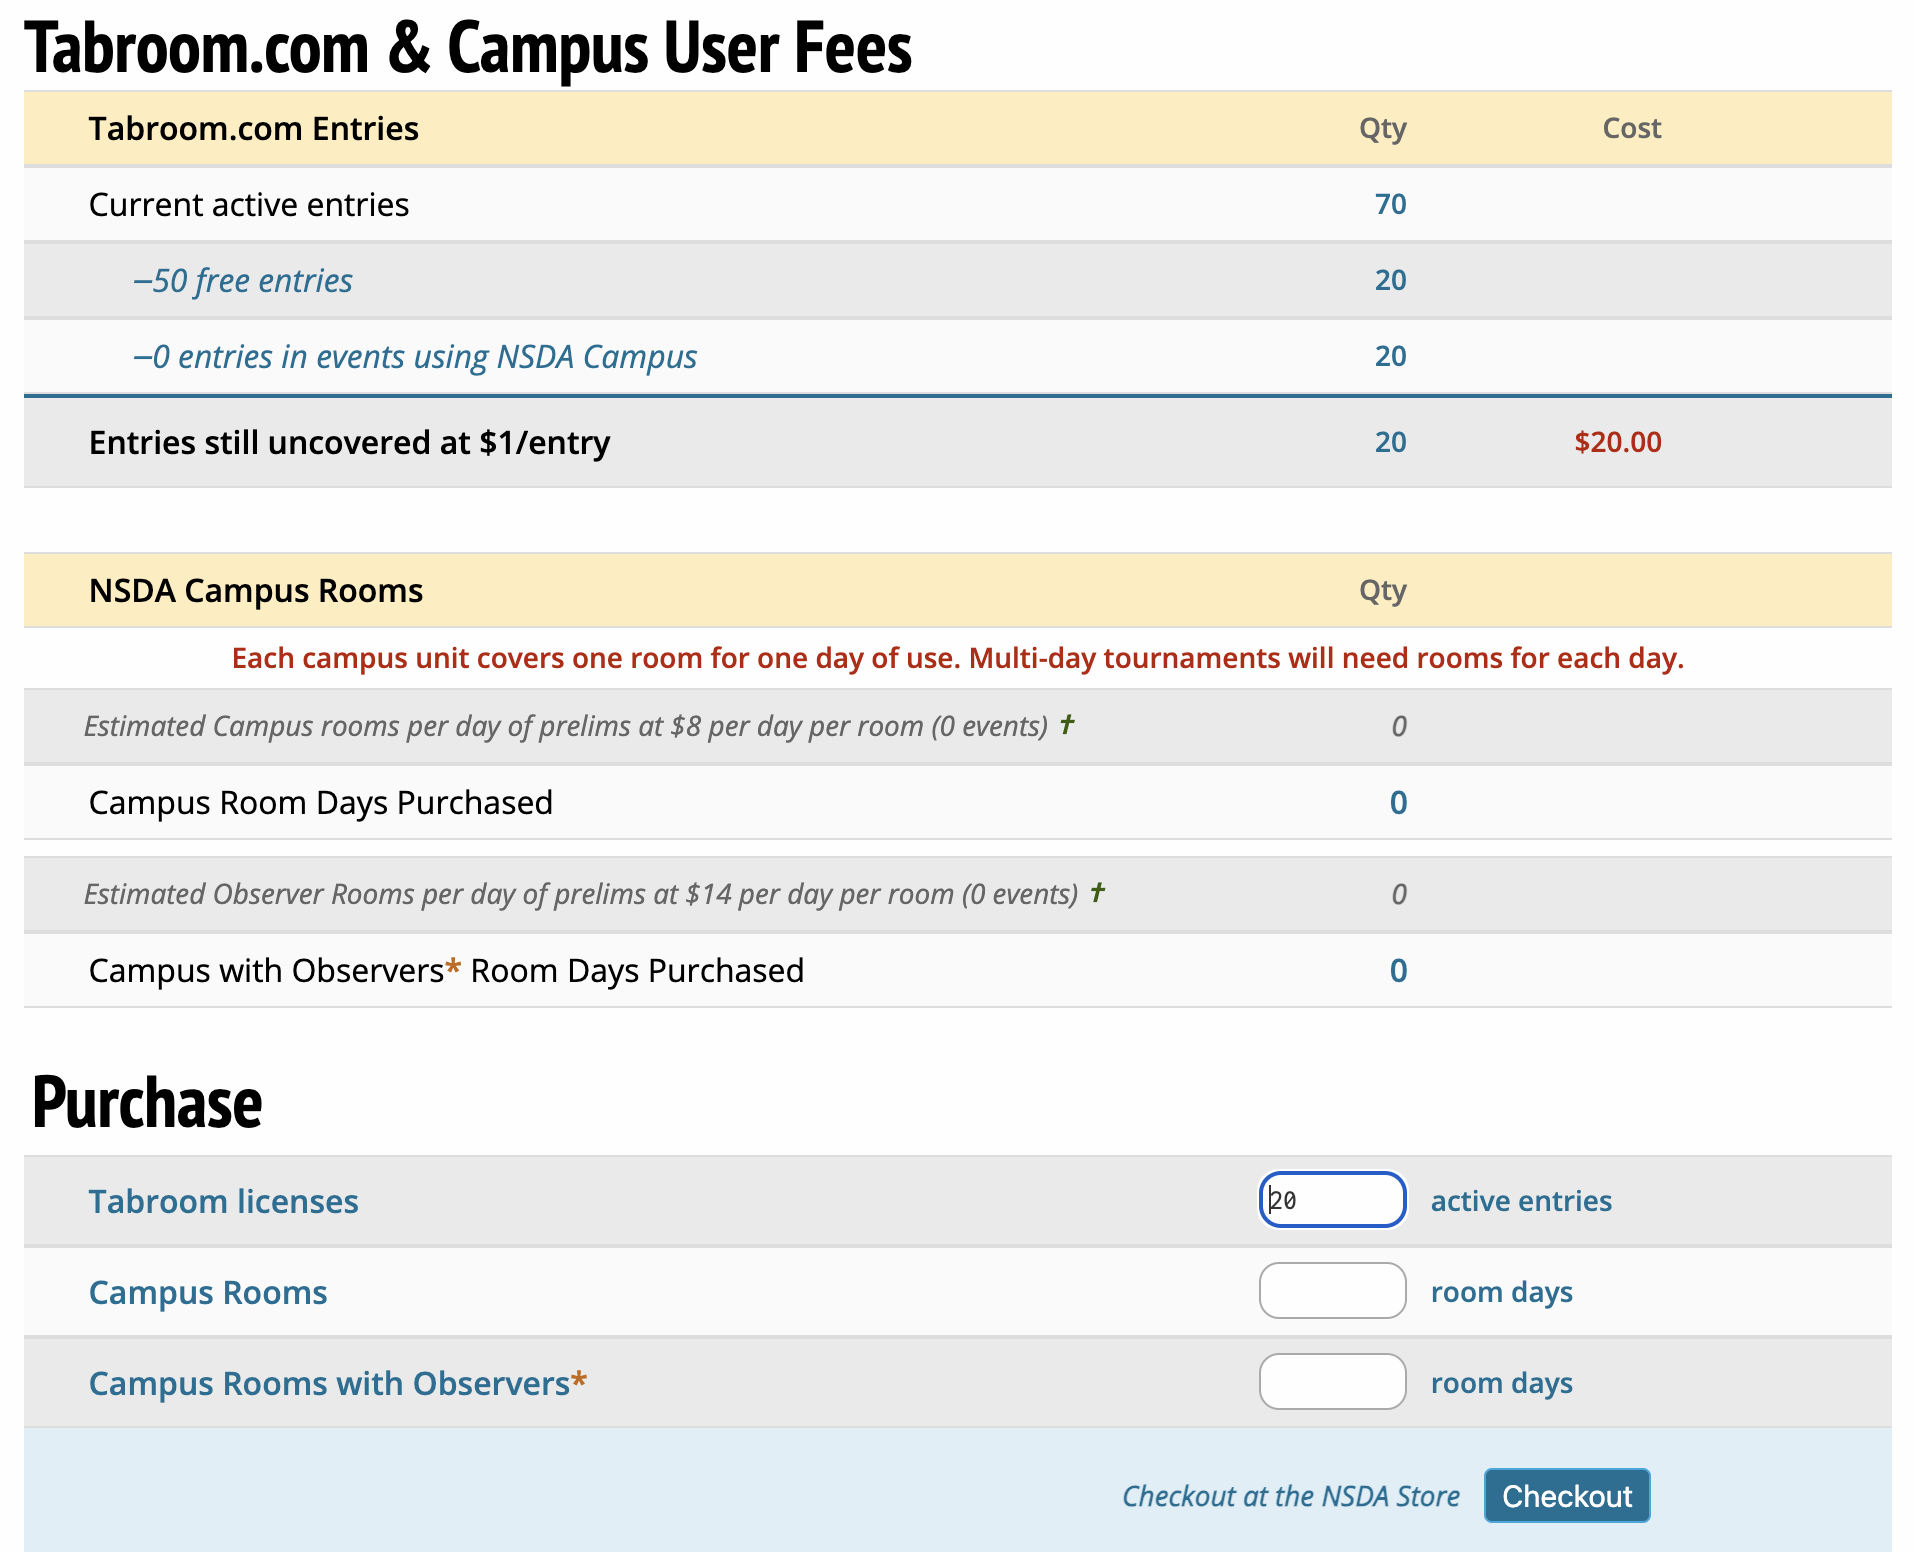The image size is (1914, 1552).
Task: Click the Checkout at the NSDA Store text
Action: click(x=1290, y=1496)
